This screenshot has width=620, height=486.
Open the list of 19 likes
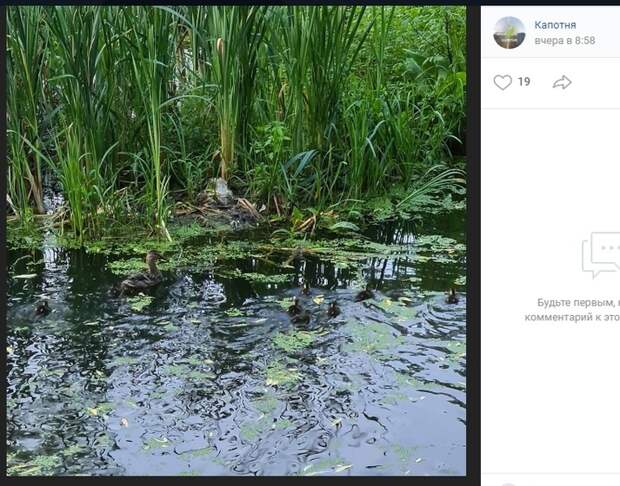pos(524,82)
